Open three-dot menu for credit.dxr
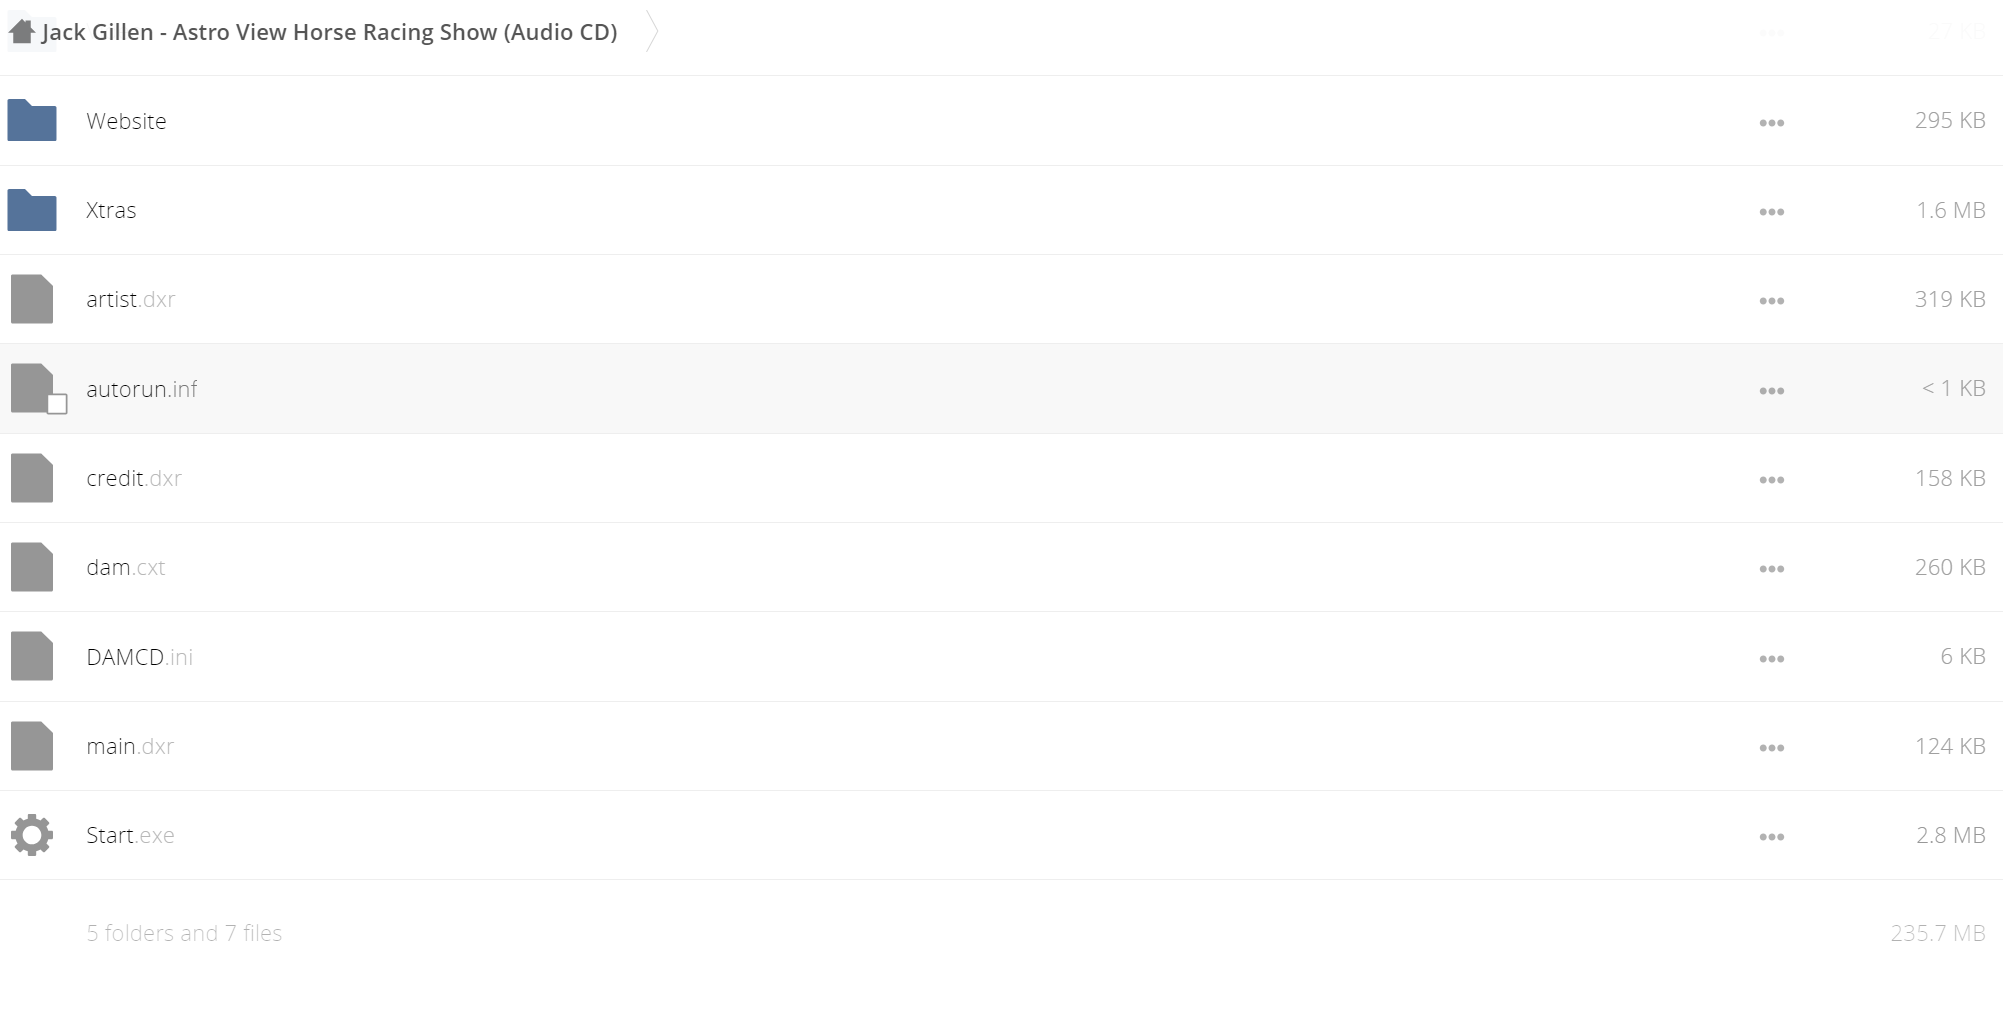Image resolution: width=2003 pixels, height=1010 pixels. click(1771, 480)
